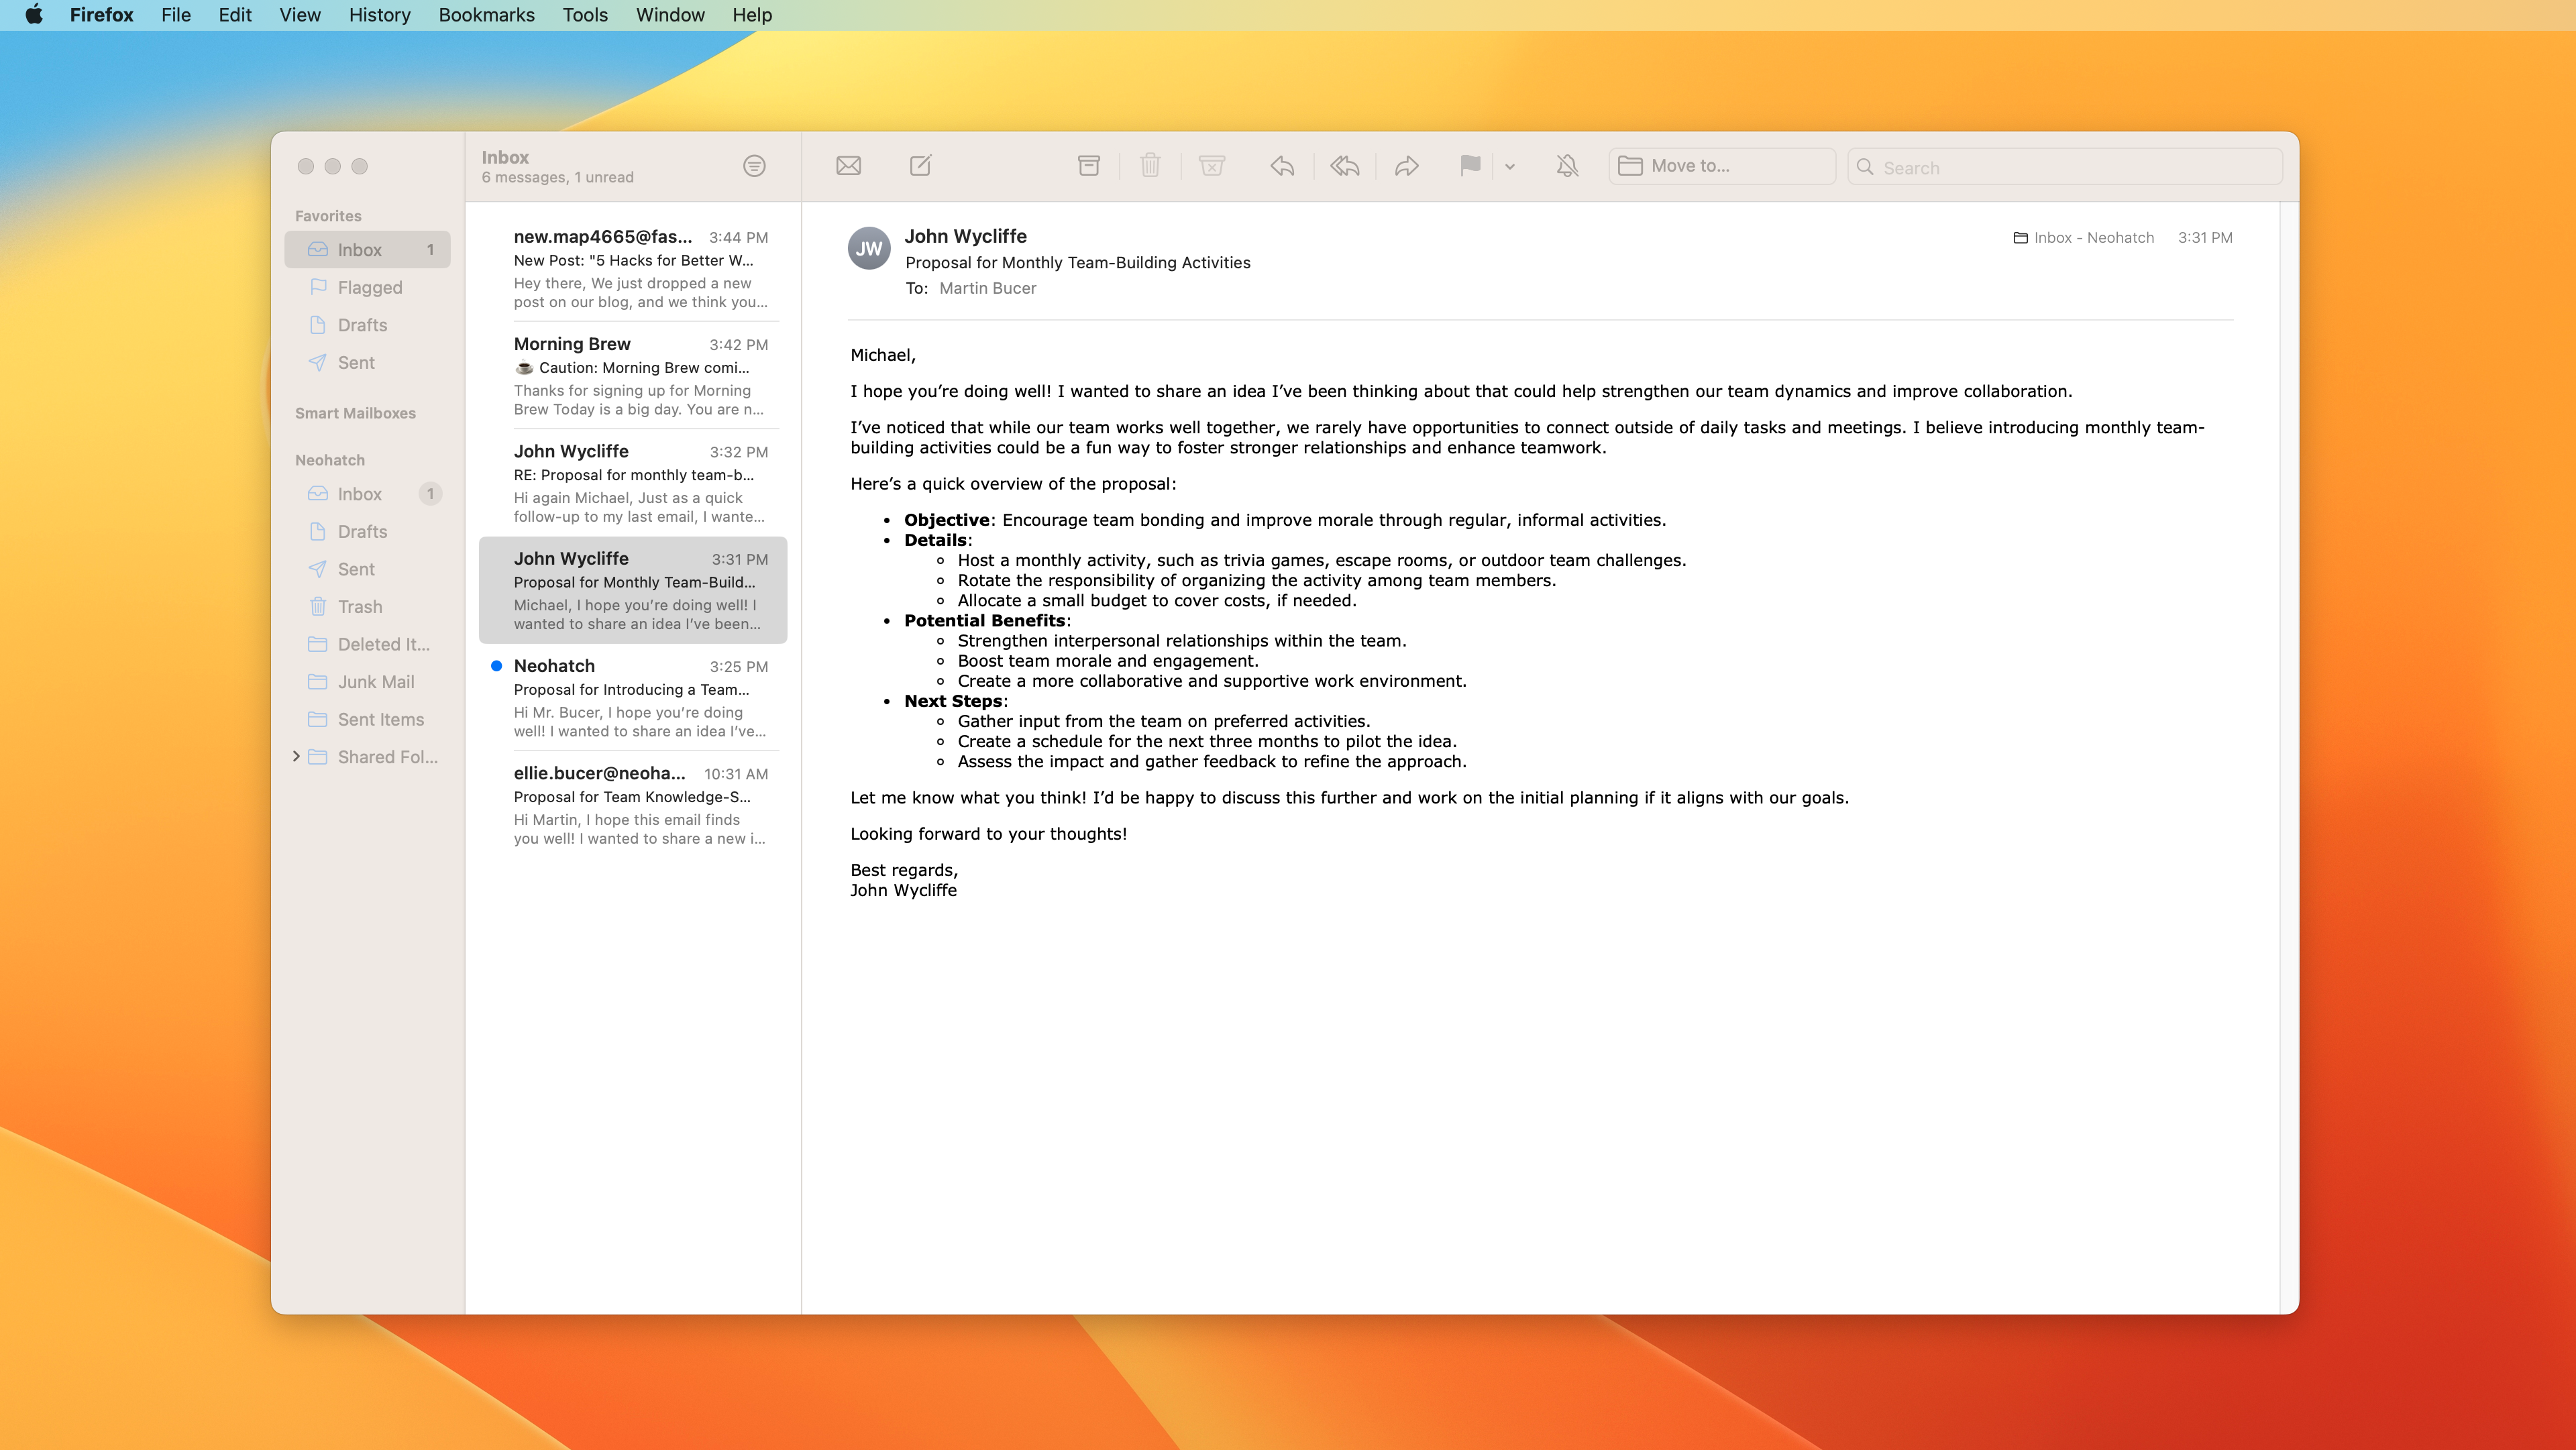Image resolution: width=2576 pixels, height=1450 pixels.
Task: Reply to the message
Action: point(1282,166)
